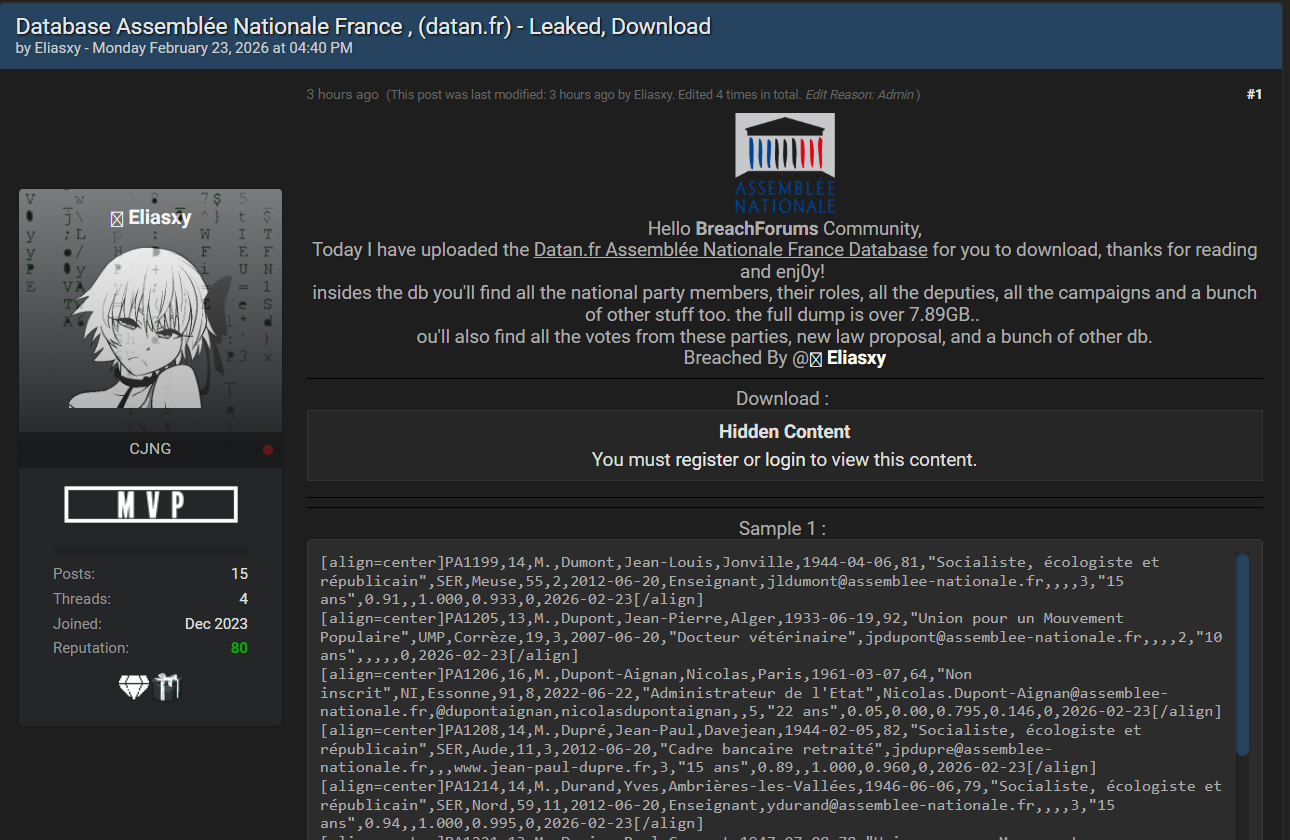Click the diamond award icon

tap(133, 687)
